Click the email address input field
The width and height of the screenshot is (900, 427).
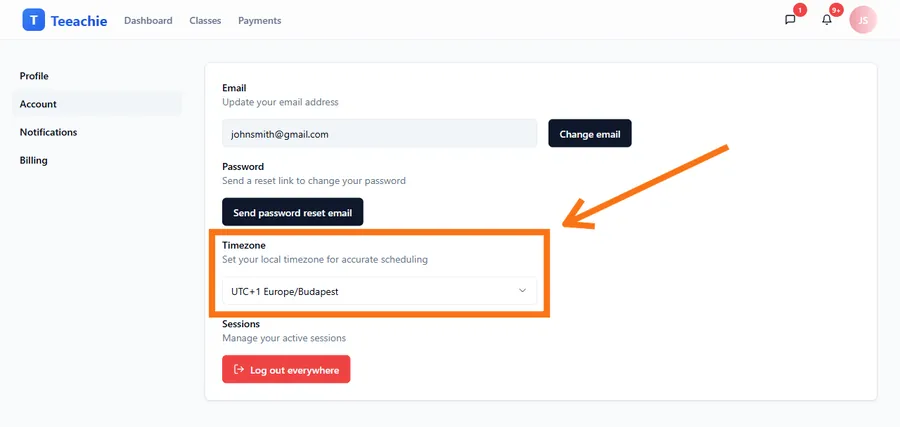tap(379, 134)
